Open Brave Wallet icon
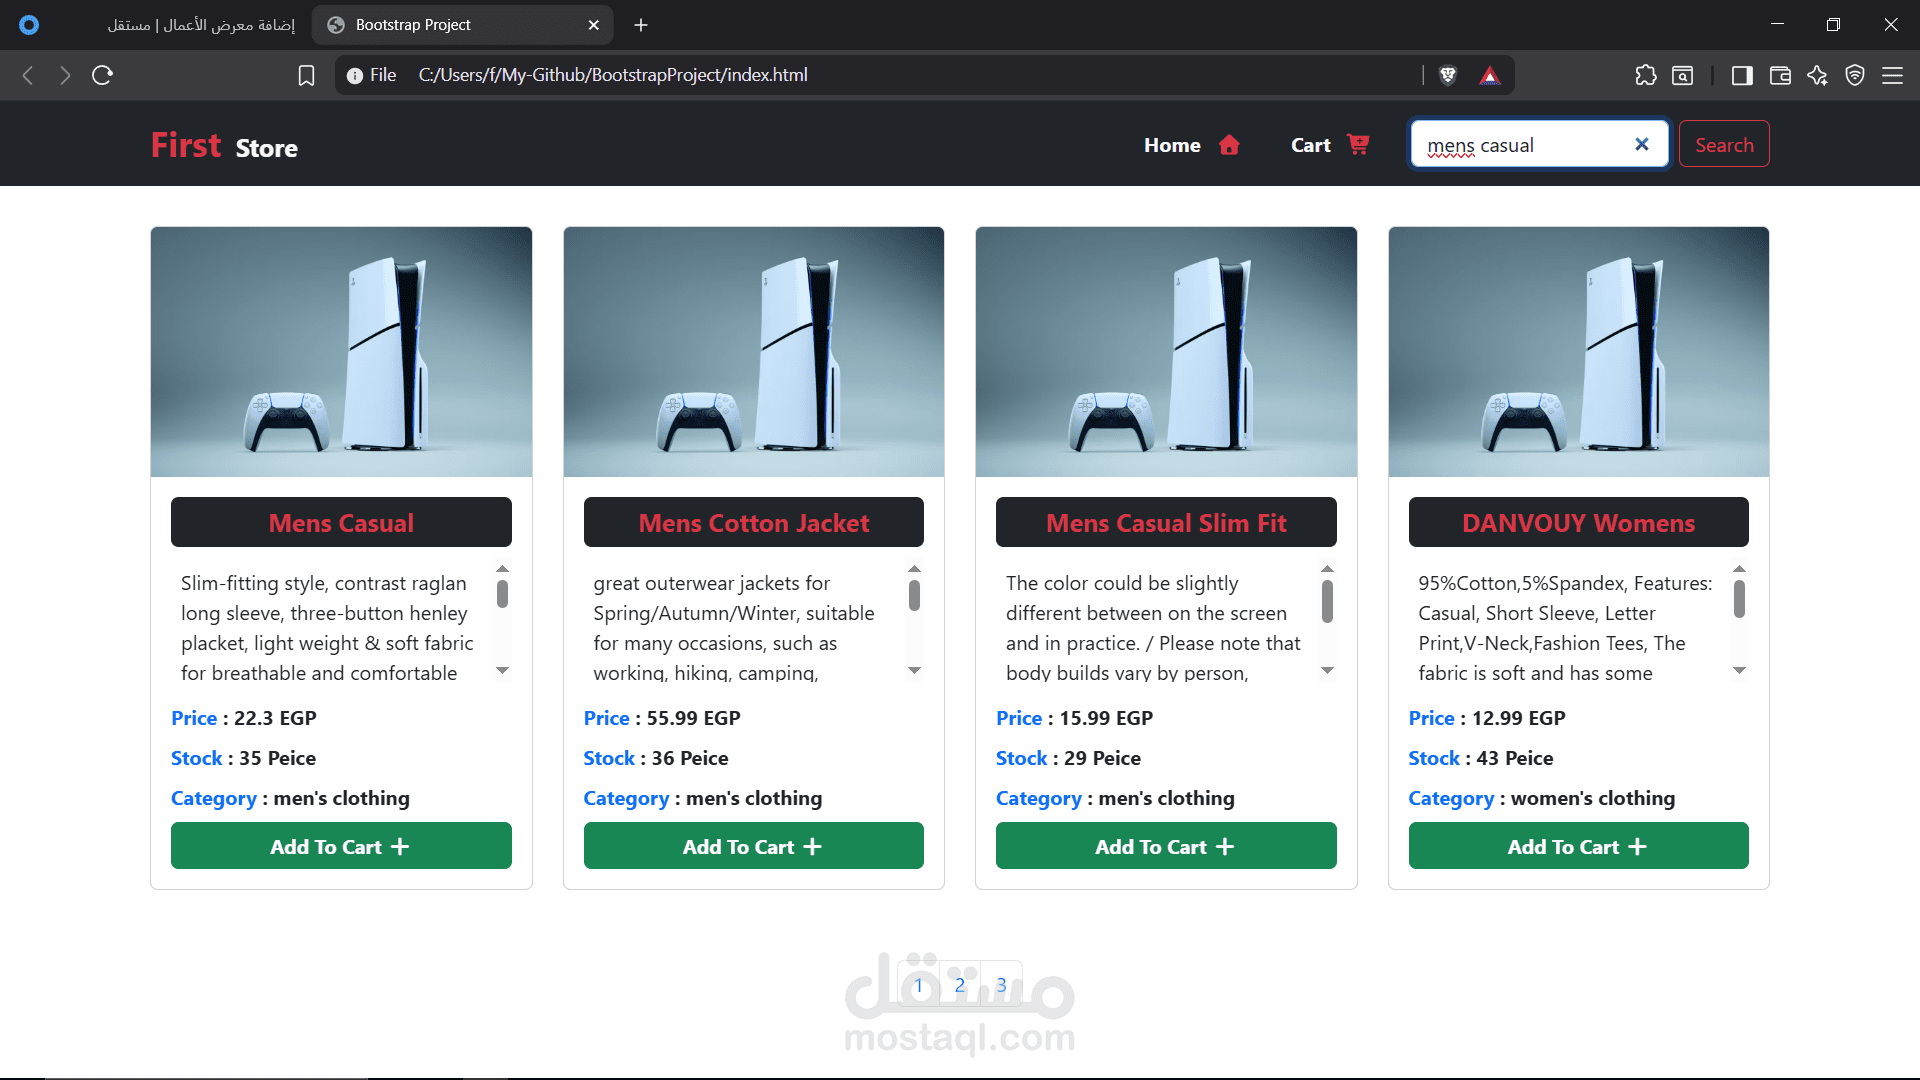This screenshot has width=1920, height=1080. [1780, 75]
